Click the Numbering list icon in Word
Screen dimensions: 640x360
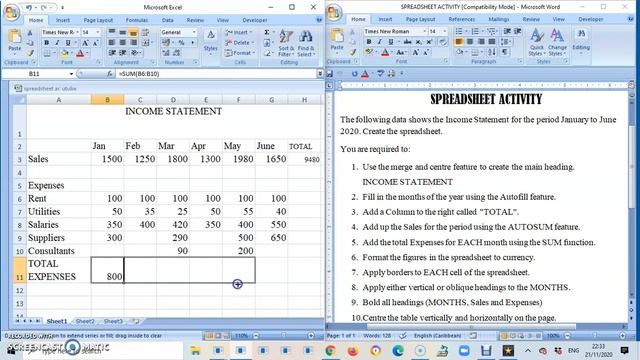(475, 31)
